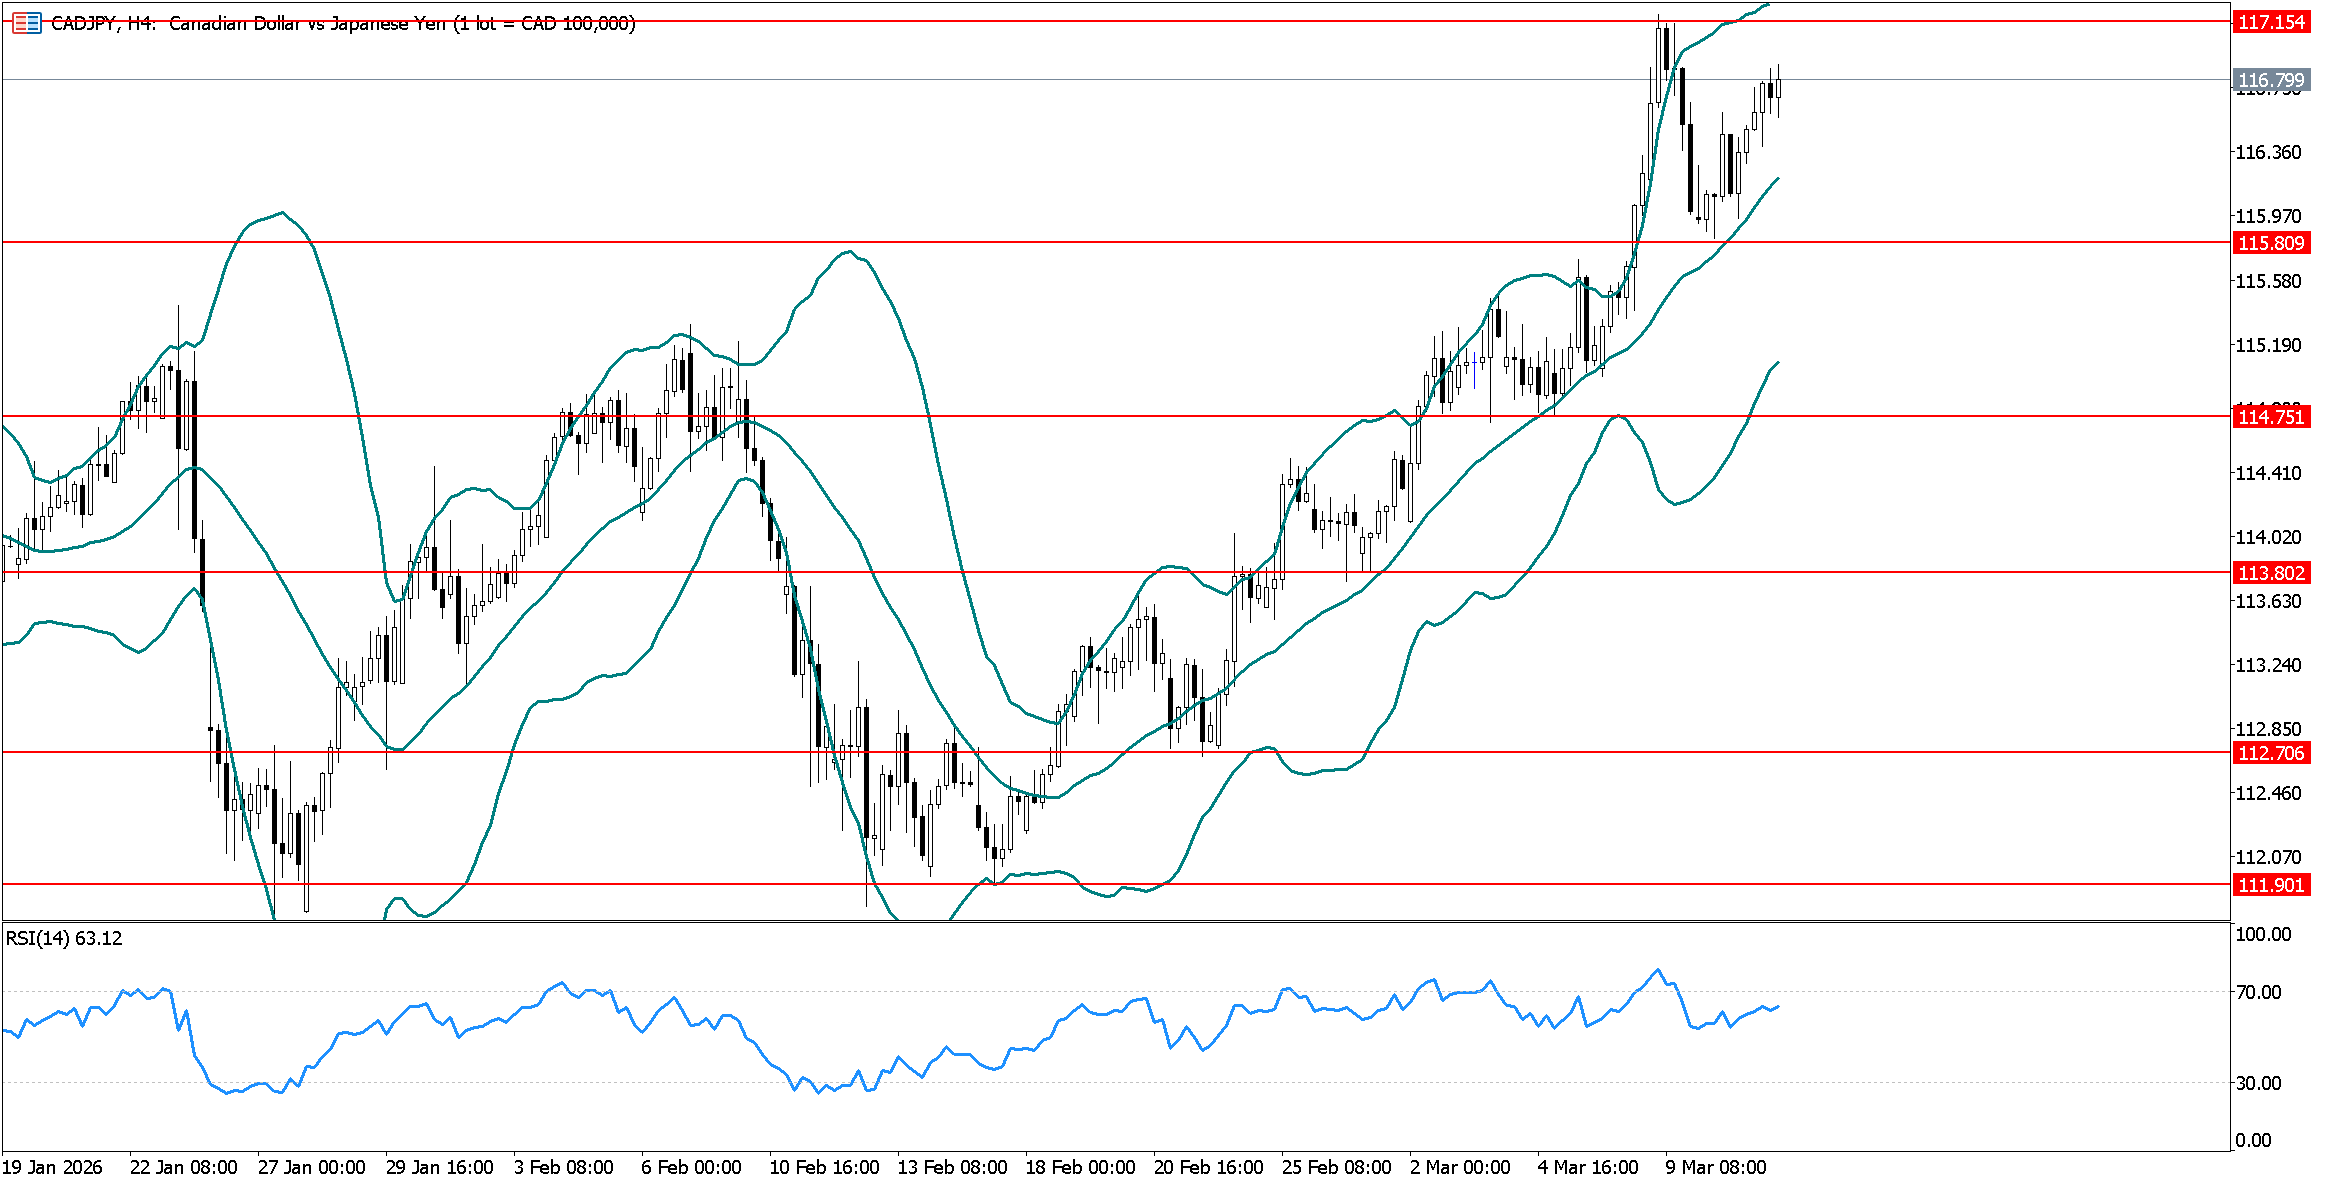The width and height of the screenshot is (2326, 1184).
Task: Click the 19 Jan 2026 date label
Action: pyautogui.click(x=52, y=1167)
